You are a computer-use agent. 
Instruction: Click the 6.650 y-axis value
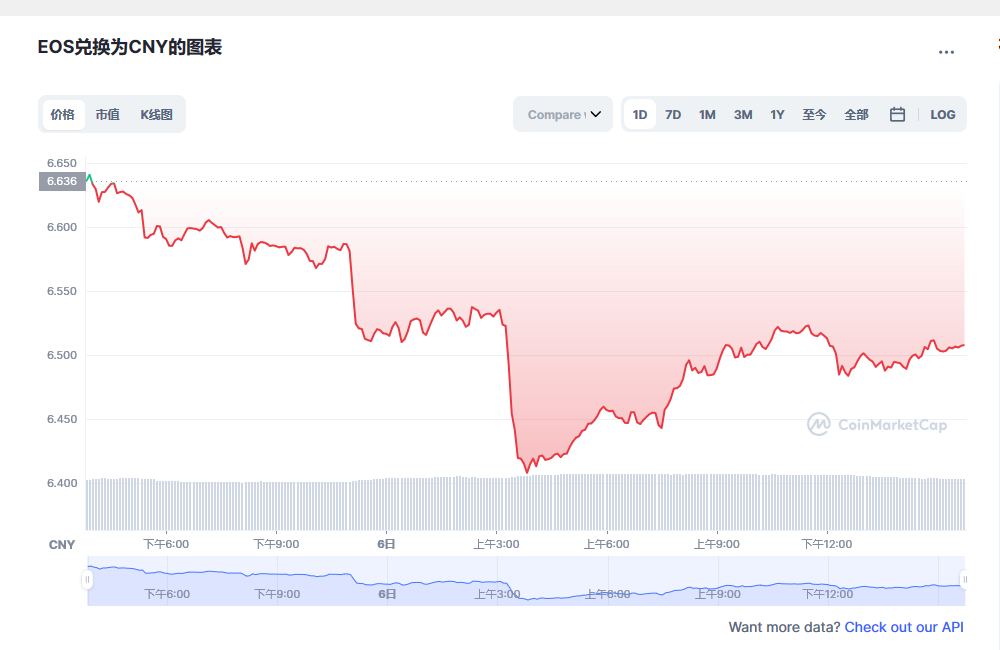click(x=62, y=163)
